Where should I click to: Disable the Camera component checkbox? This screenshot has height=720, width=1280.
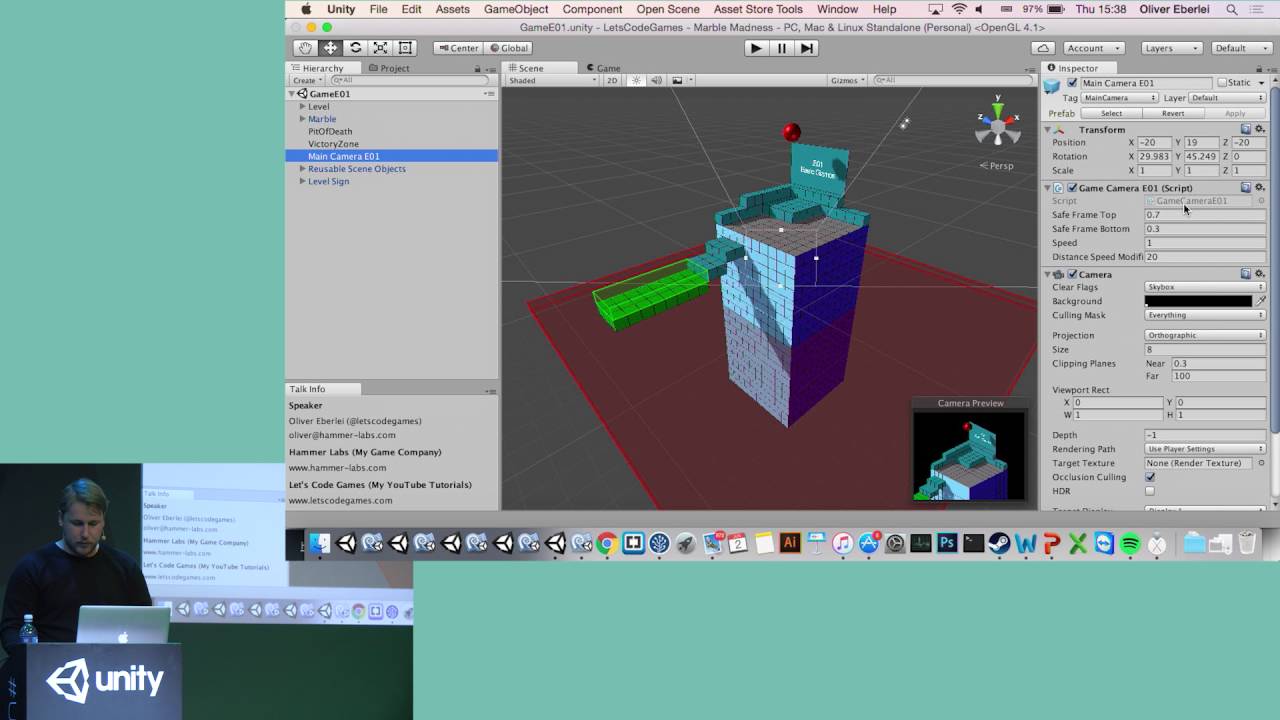point(1073,274)
